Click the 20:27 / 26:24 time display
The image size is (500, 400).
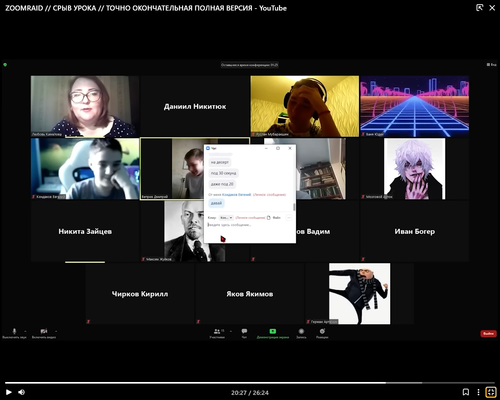click(x=250, y=393)
